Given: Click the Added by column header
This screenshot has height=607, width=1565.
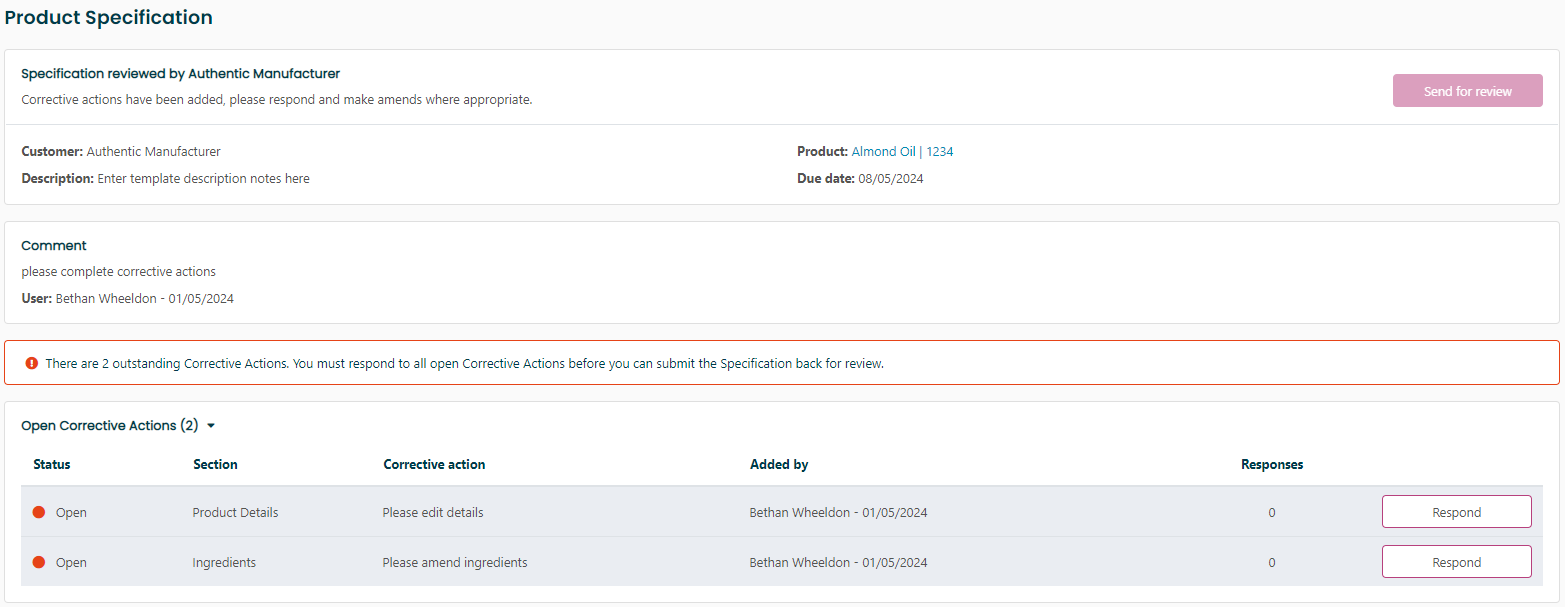Looking at the screenshot, I should (779, 464).
